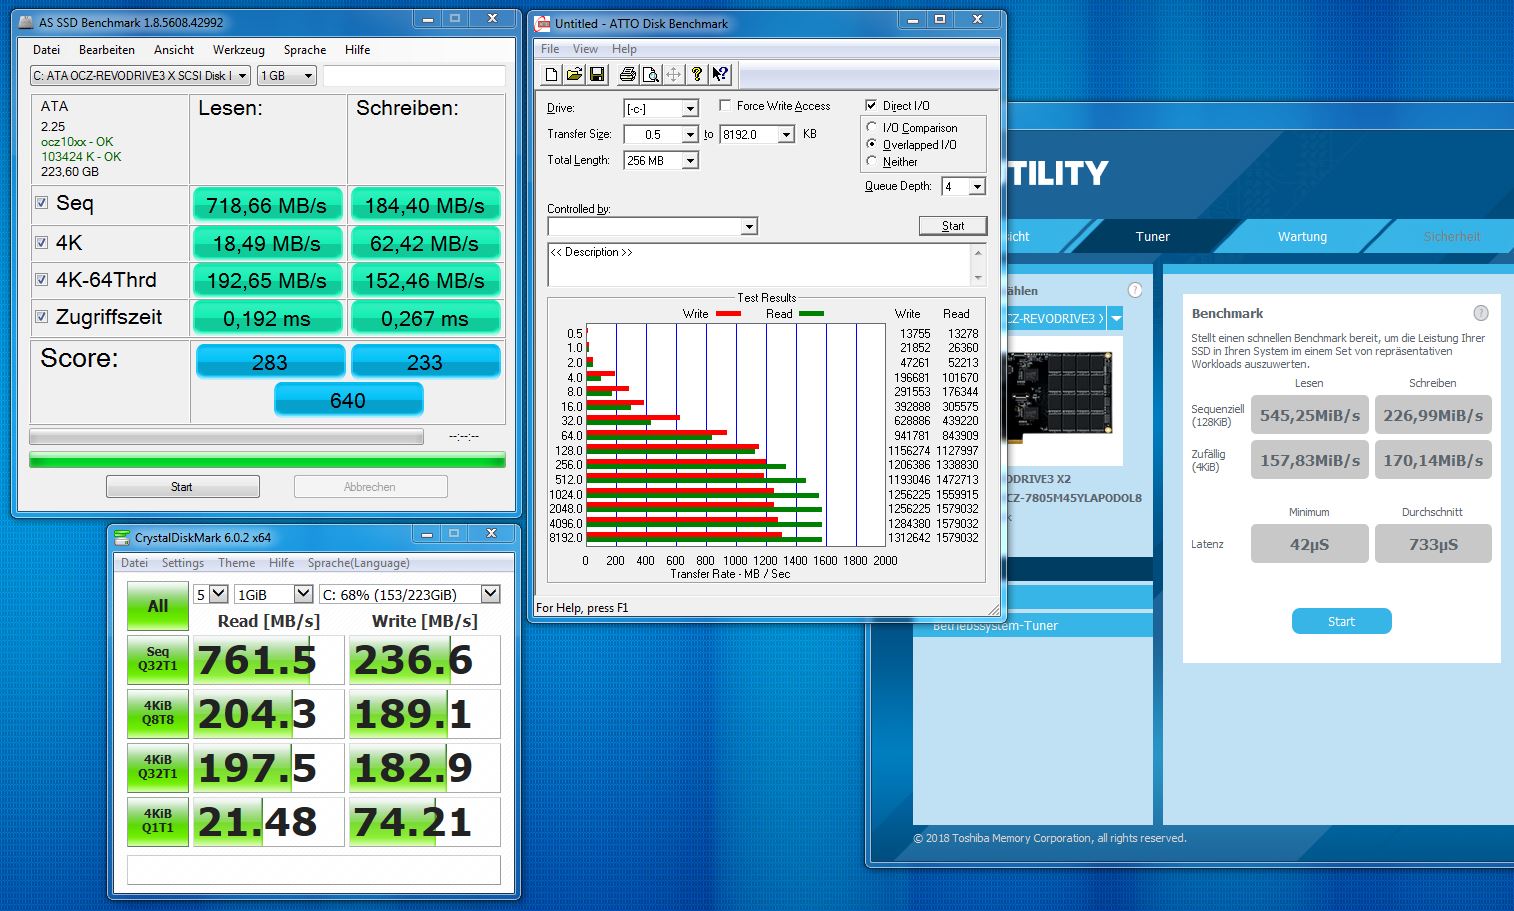
Task: Open the Controlled by dropdown
Action: click(x=749, y=227)
